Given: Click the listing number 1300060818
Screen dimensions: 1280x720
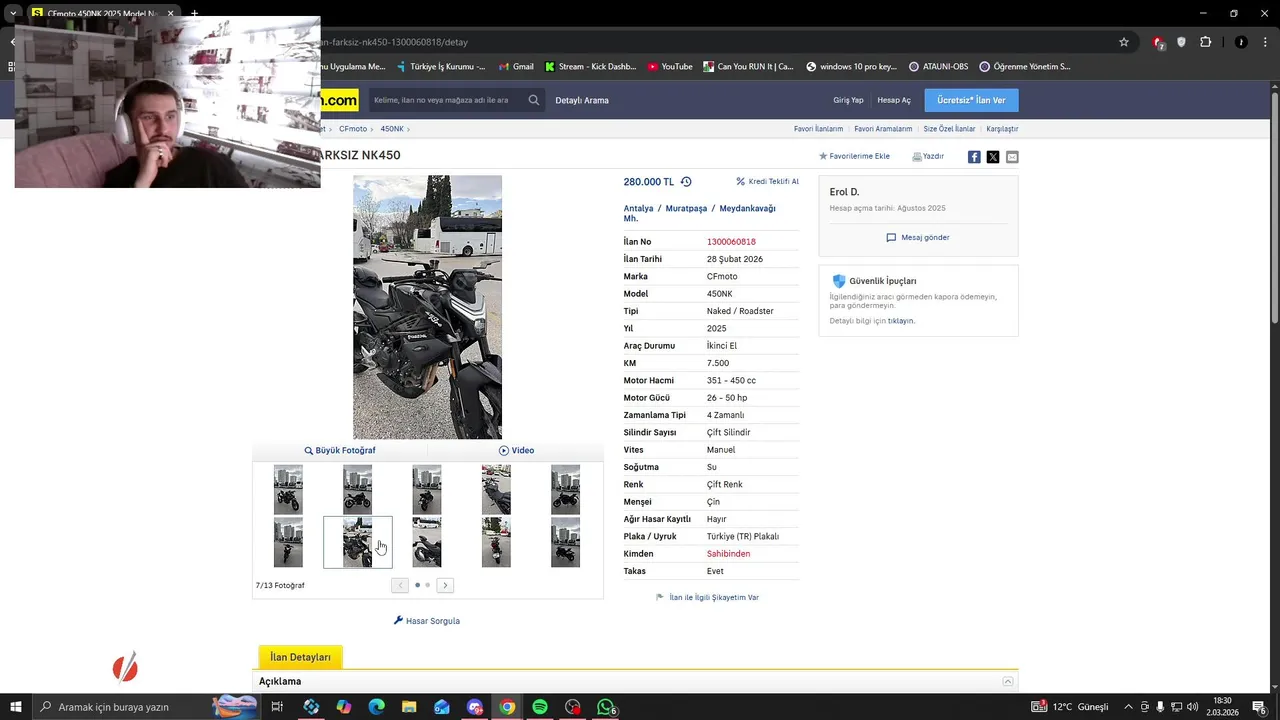Looking at the screenshot, I should tap(731, 242).
